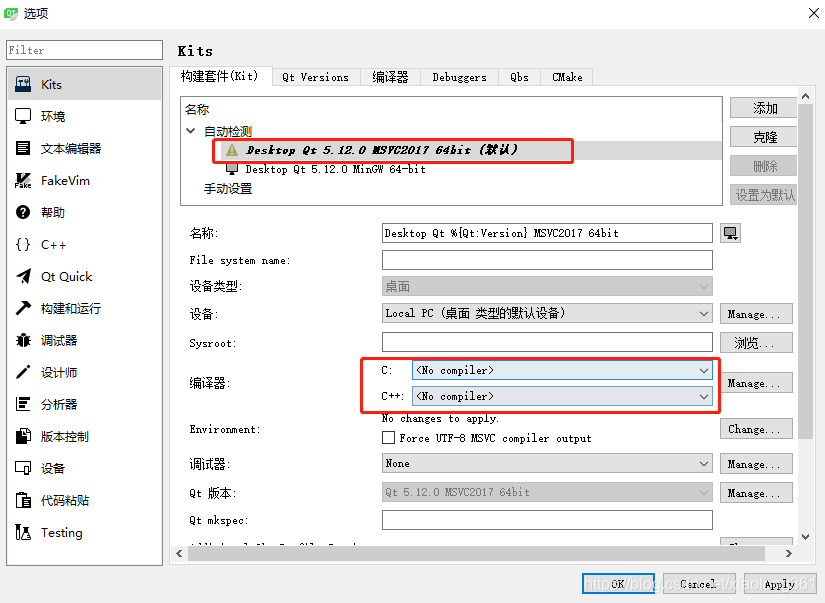This screenshot has height=603, width=825.
Task: Select Desktop Qt 5.12.0 MinGW 64-bit kit
Action: pos(335,169)
